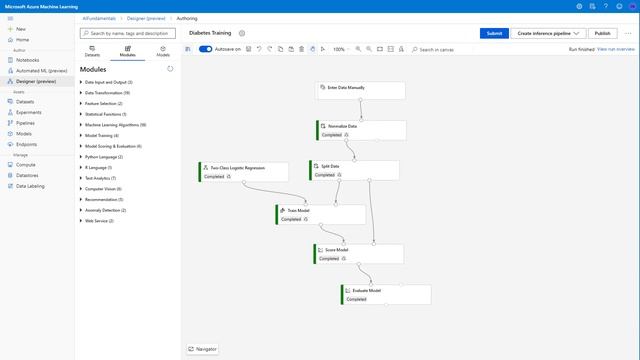
Task: Expand Model Scoring & Evaluation category
Action: click(111, 146)
